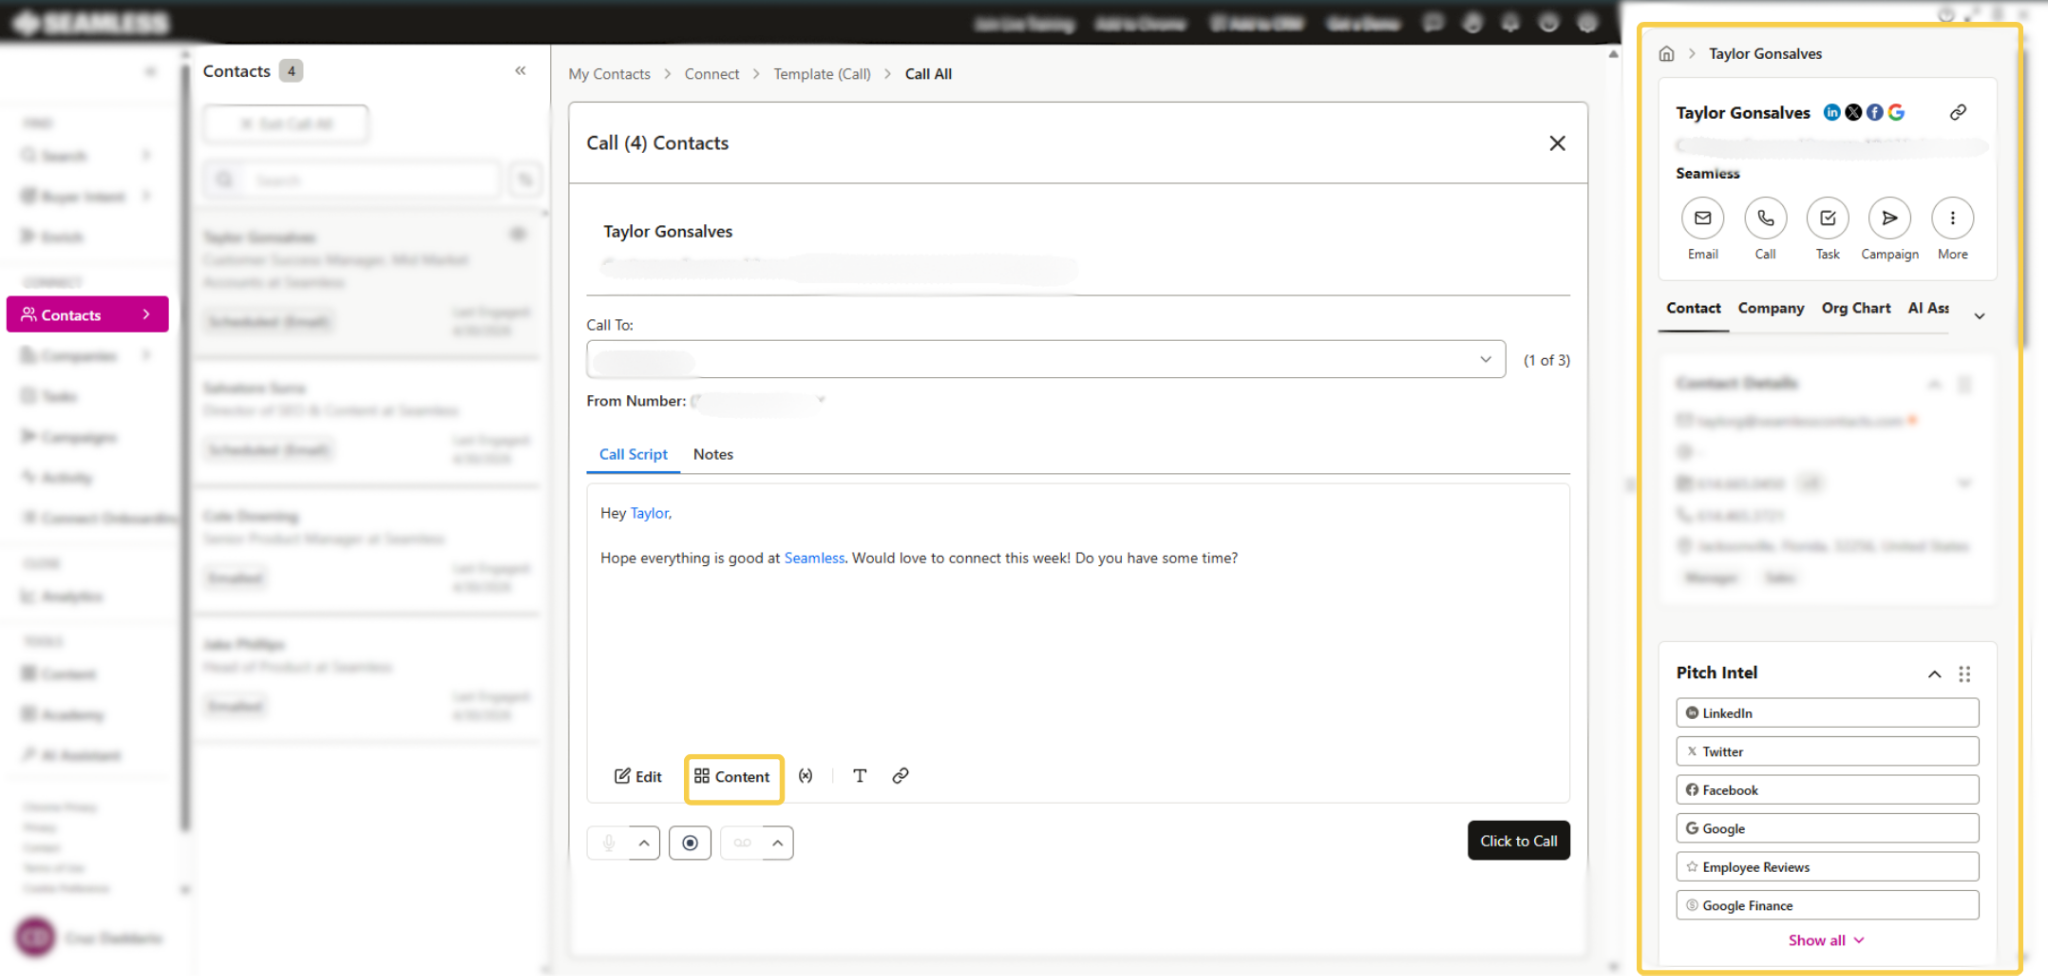Image resolution: width=2048 pixels, height=976 pixels.
Task: Open Contacts in the left sidebar
Action: (x=88, y=315)
